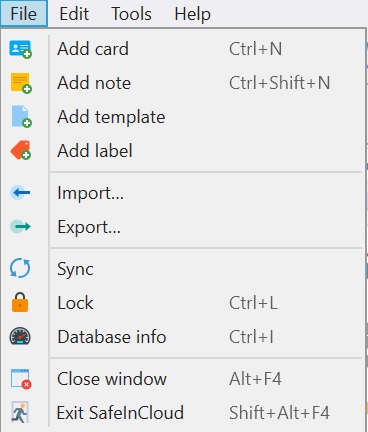This screenshot has height=432, width=368.
Task: Open the Help menu
Action: 192,14
